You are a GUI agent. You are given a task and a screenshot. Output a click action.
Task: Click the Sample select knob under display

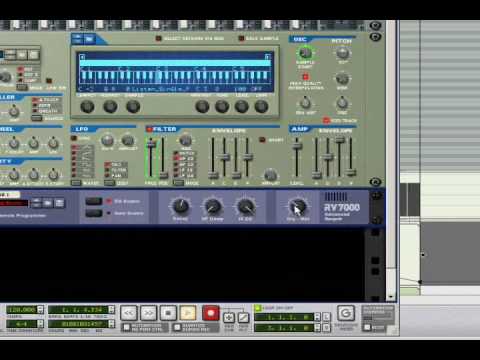[133, 107]
